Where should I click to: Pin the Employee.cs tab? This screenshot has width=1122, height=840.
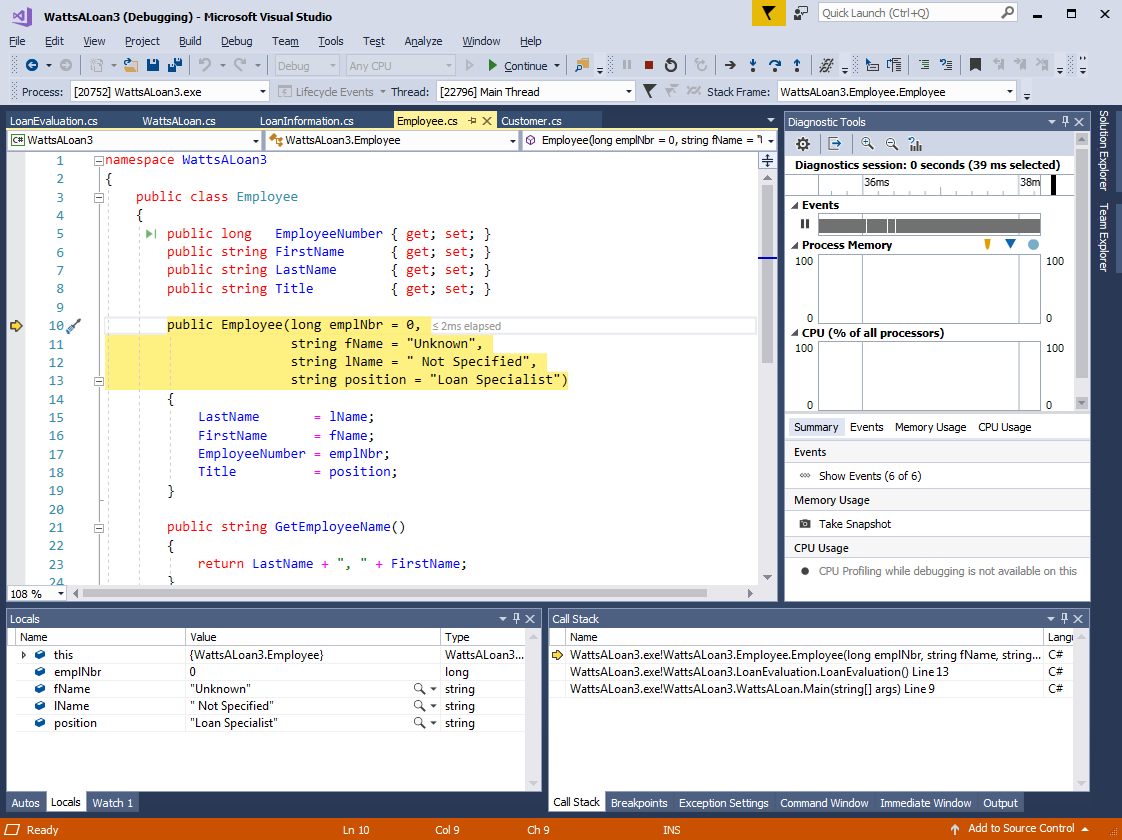click(472, 121)
